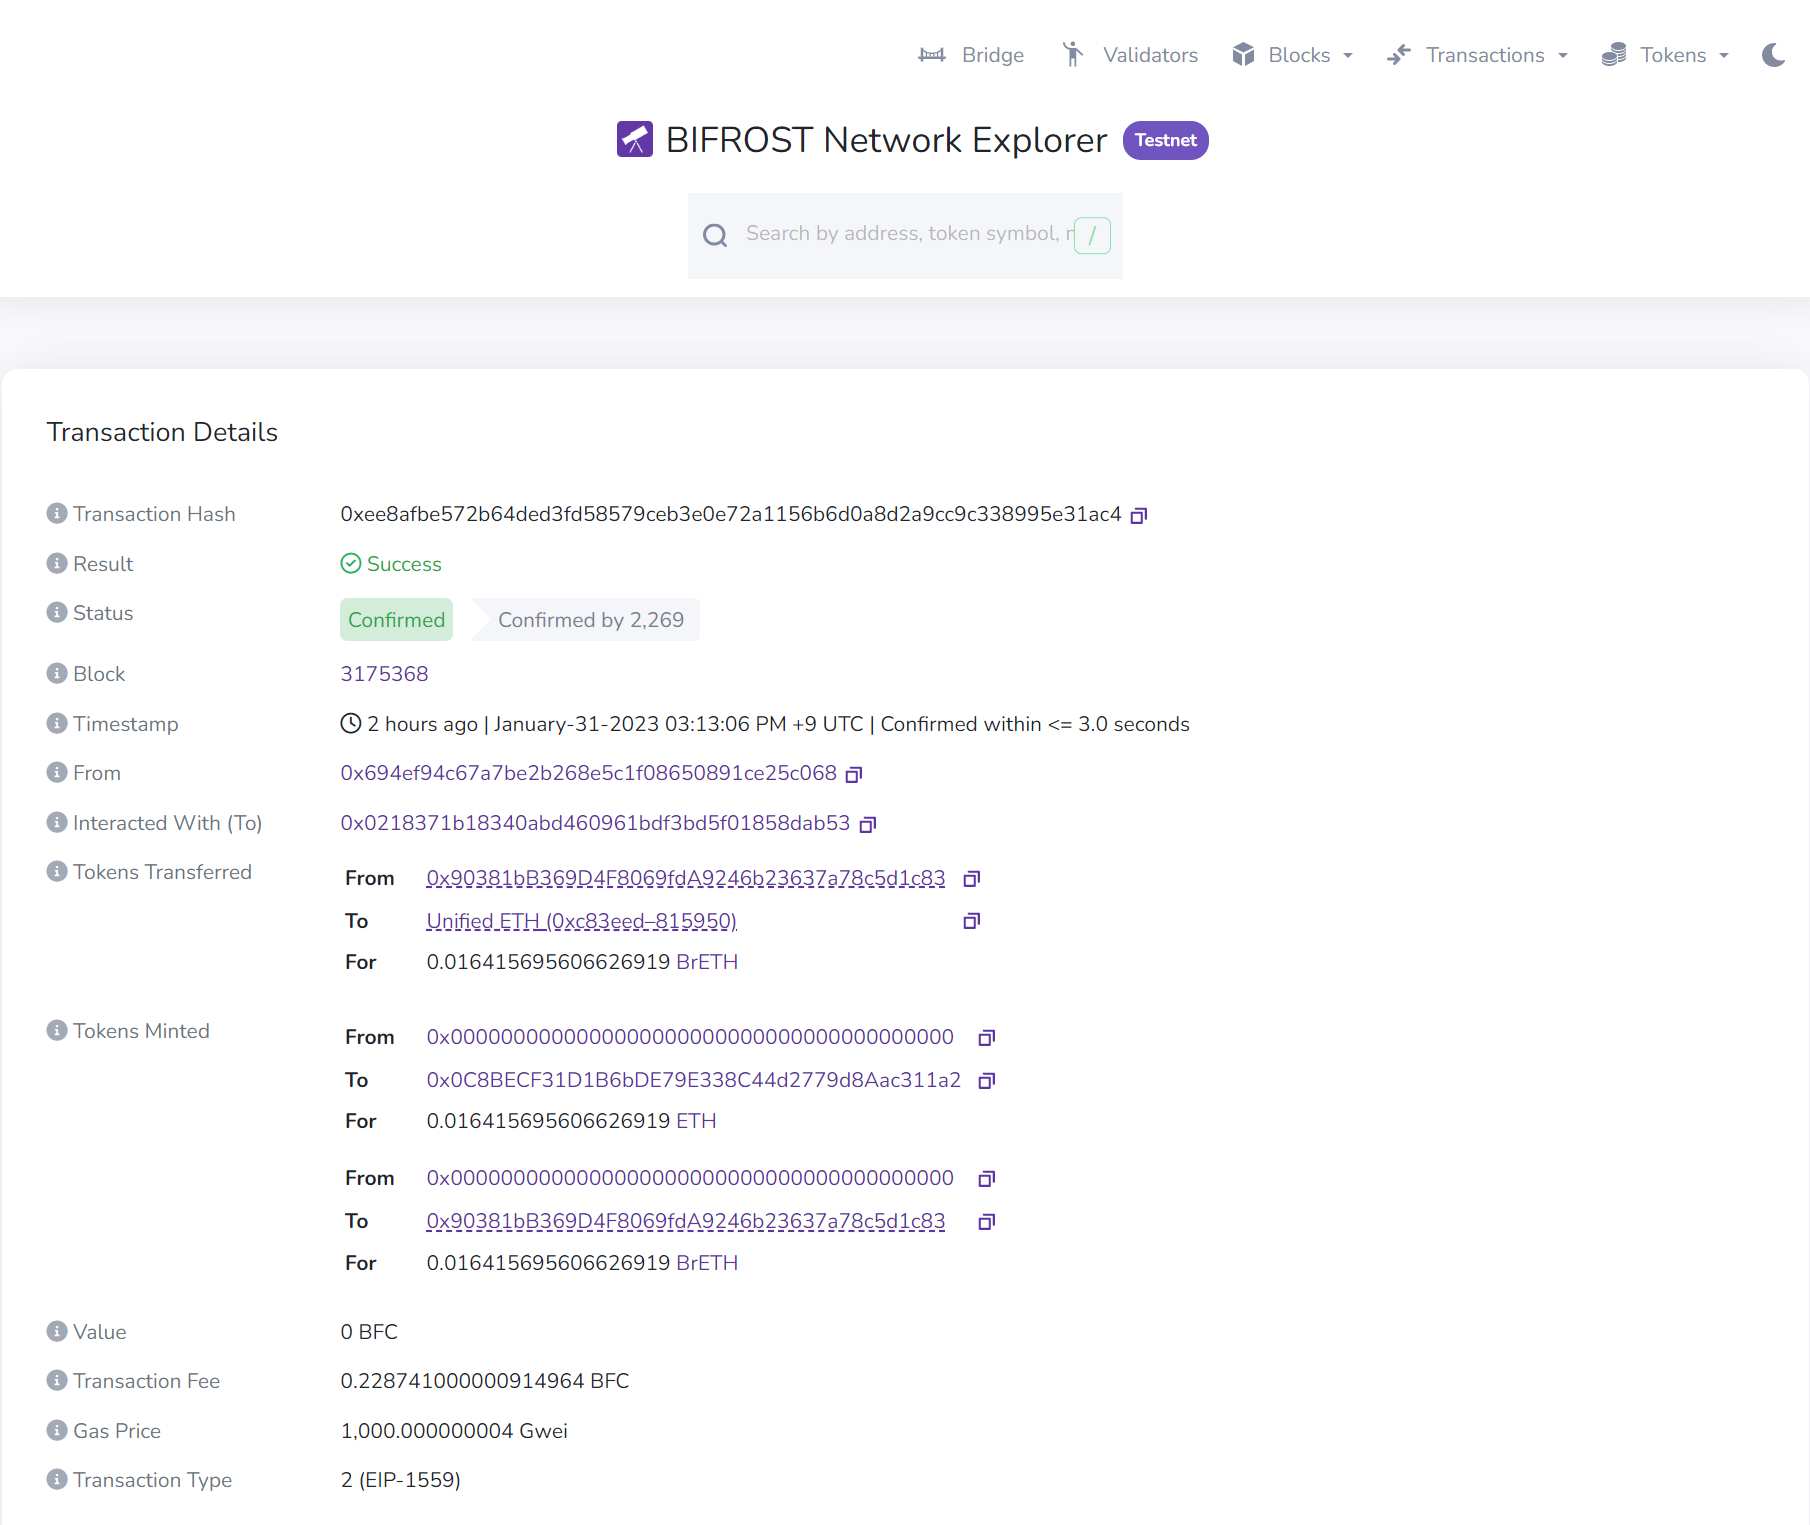Open the ETH token link
The image size is (1810, 1525).
point(696,1121)
